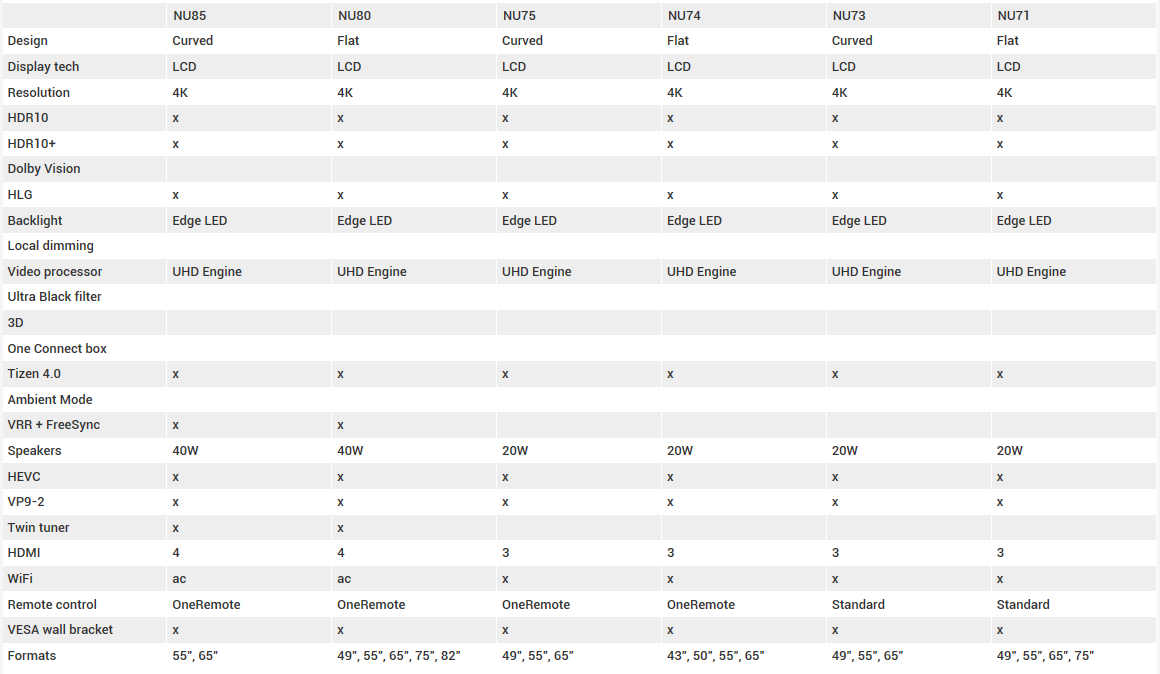1160x674 pixels.
Task: Click the Twin tuner row label
Action: 39,528
